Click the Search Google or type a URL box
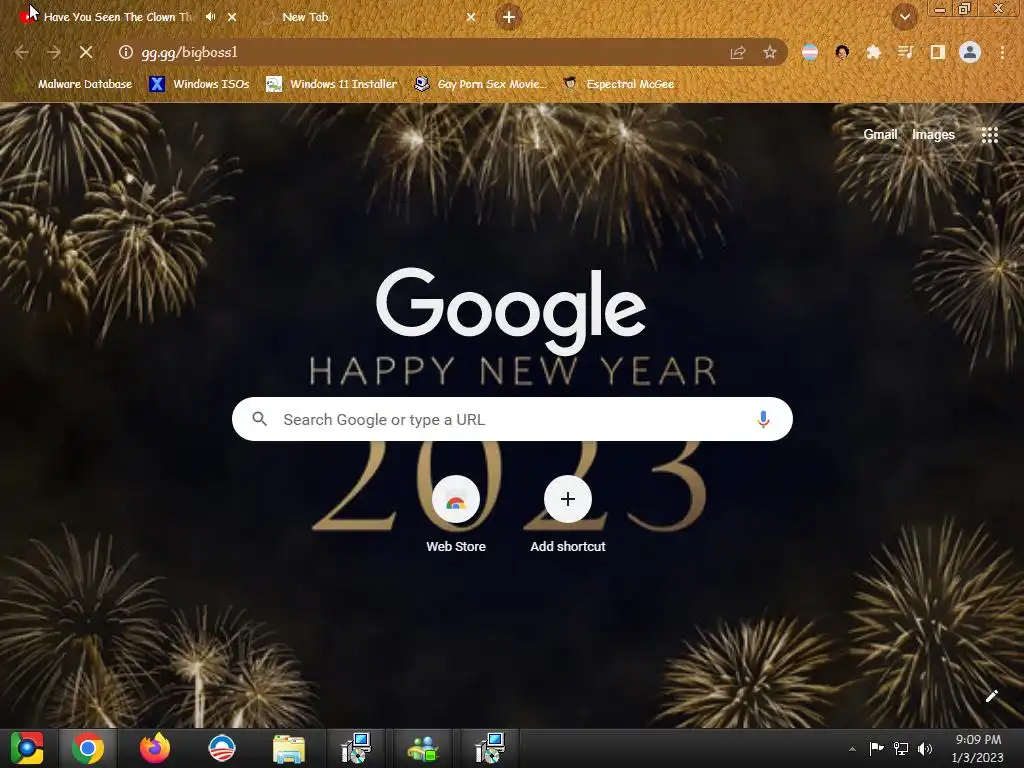Screen dimensions: 1024x768 pyautogui.click(x=512, y=419)
